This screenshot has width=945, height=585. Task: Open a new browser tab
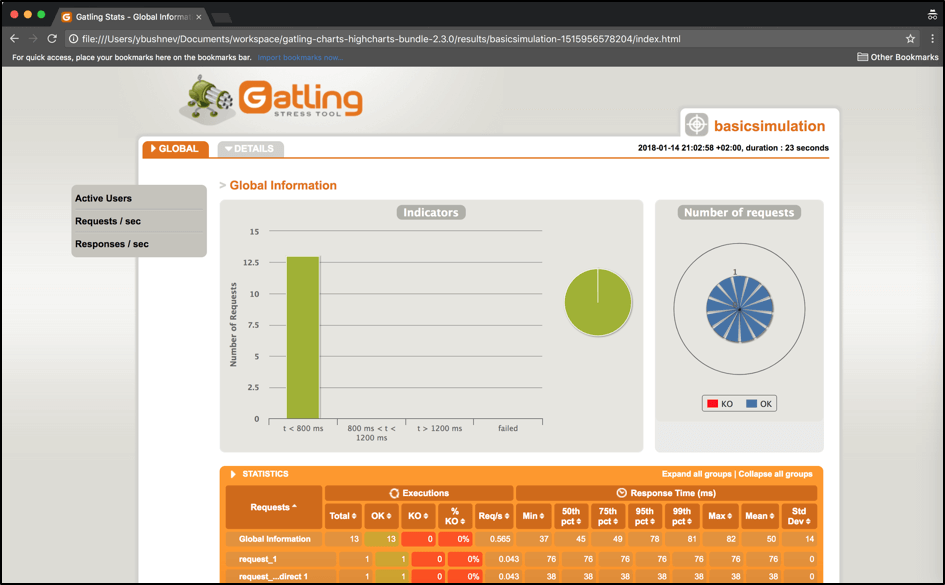coord(221,17)
